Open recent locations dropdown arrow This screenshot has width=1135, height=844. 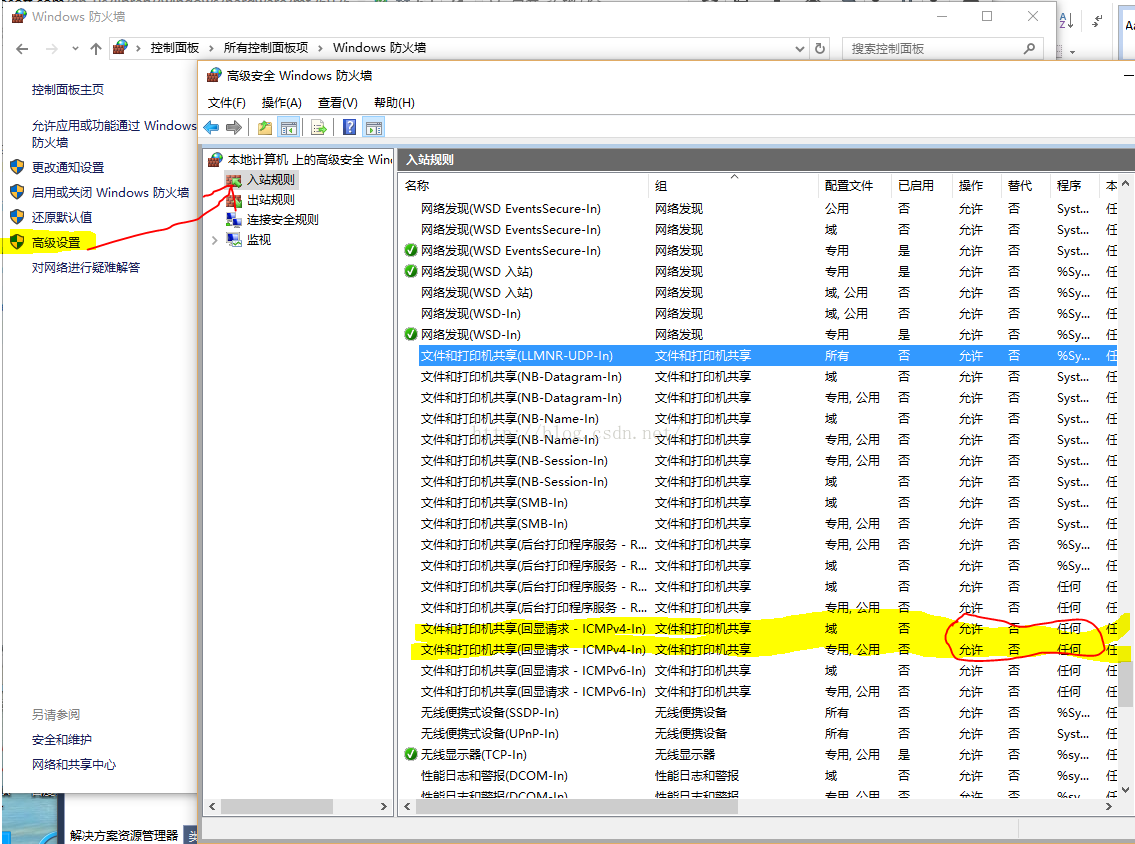click(75, 48)
